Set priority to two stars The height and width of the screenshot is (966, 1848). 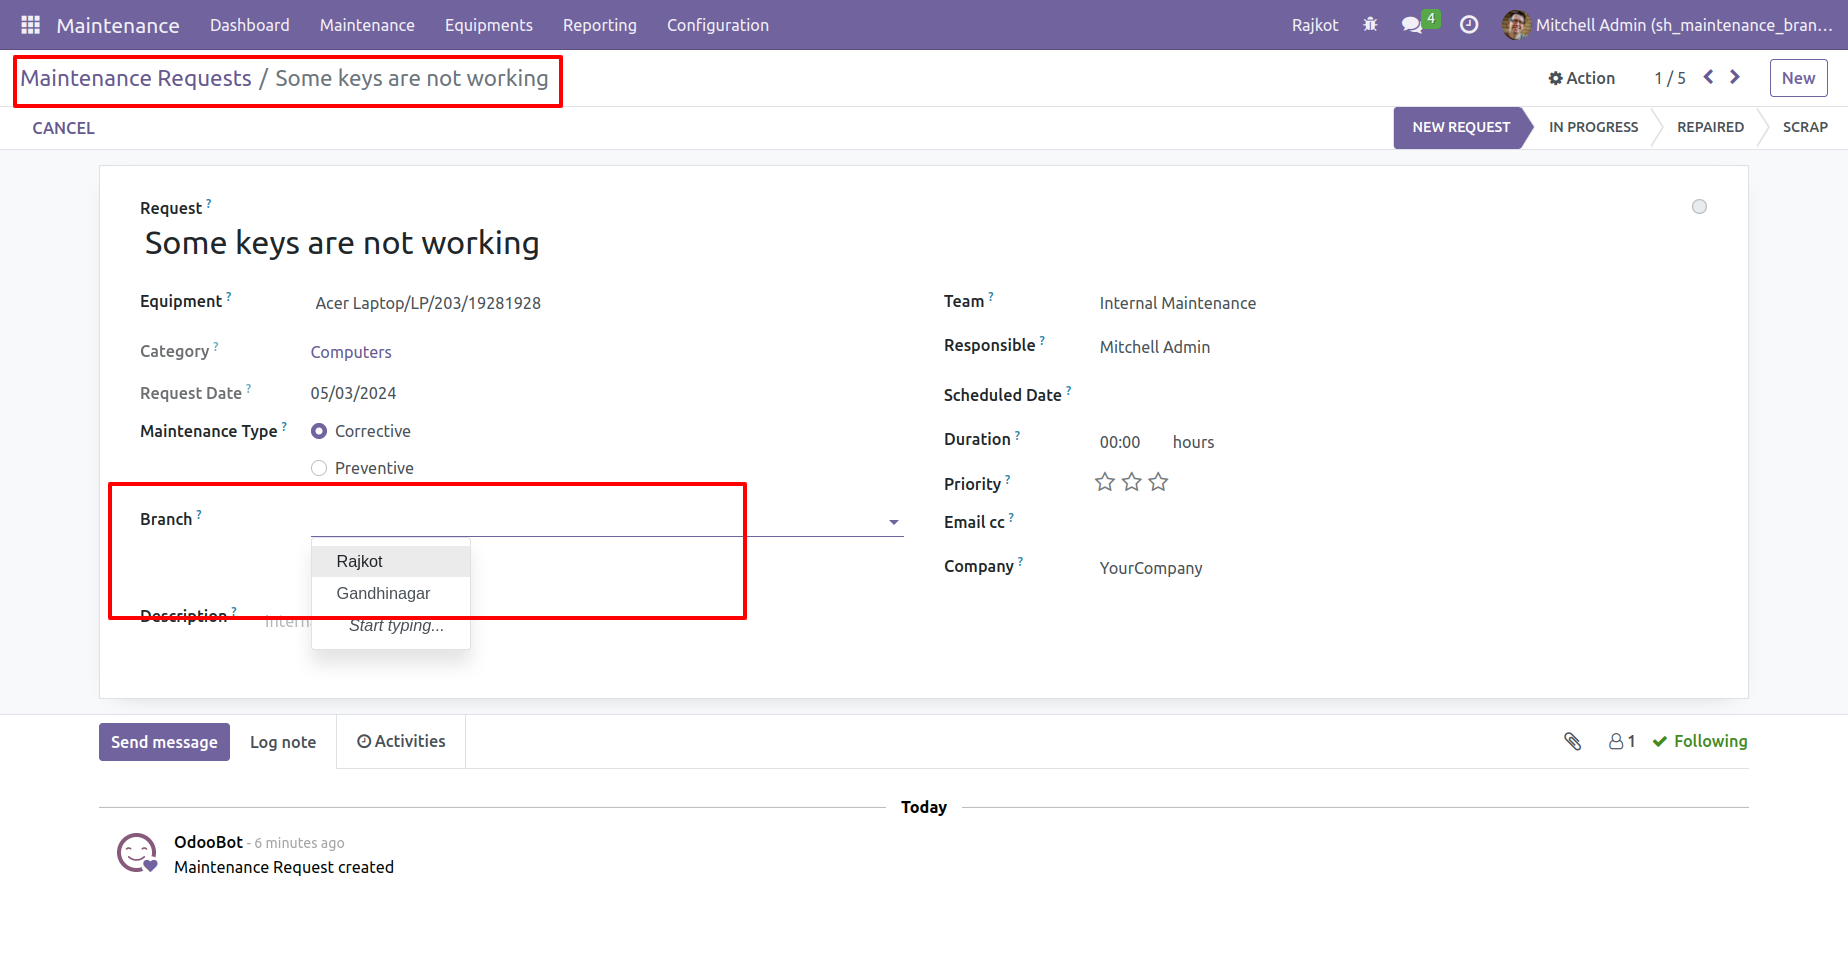tap(1132, 482)
